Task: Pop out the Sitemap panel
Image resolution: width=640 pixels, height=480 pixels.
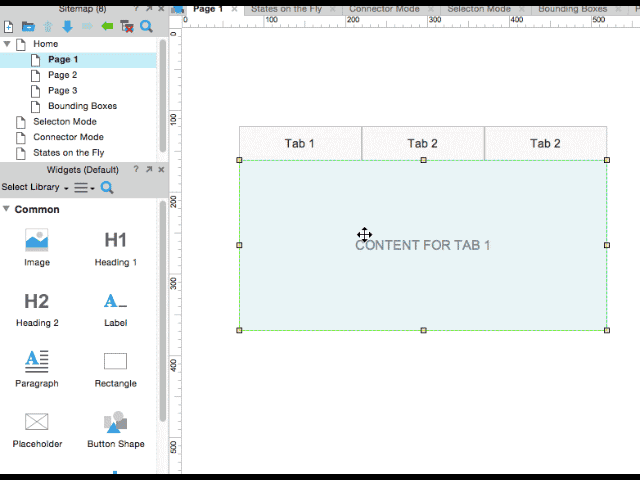Action: coord(149,9)
